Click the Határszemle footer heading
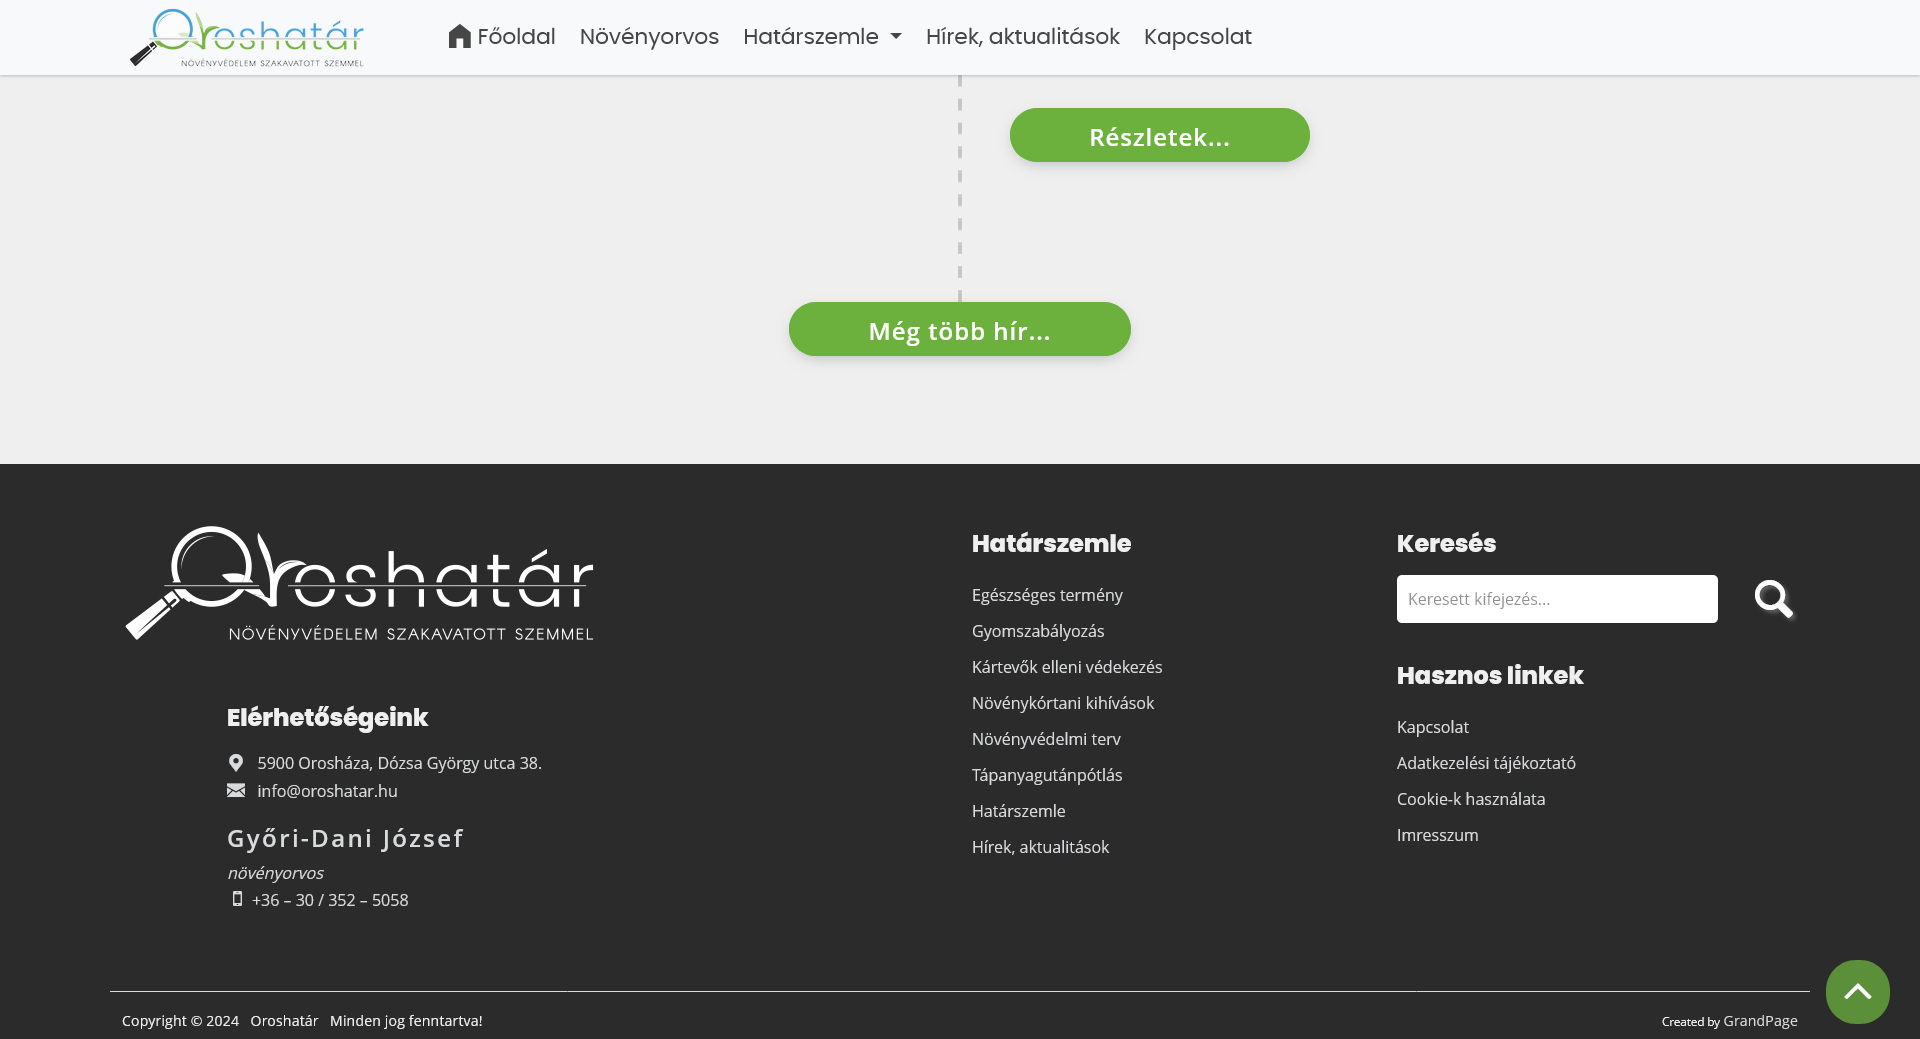Viewport: 1920px width, 1039px height. [1051, 543]
